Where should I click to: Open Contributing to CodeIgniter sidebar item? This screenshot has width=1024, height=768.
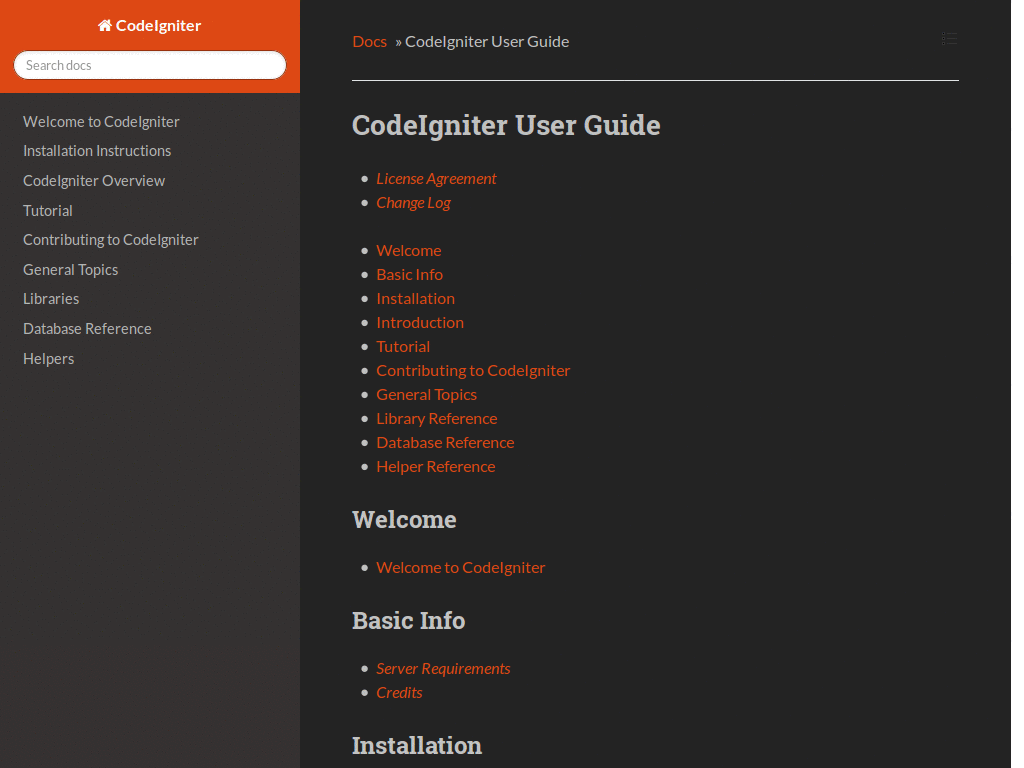click(x=110, y=240)
